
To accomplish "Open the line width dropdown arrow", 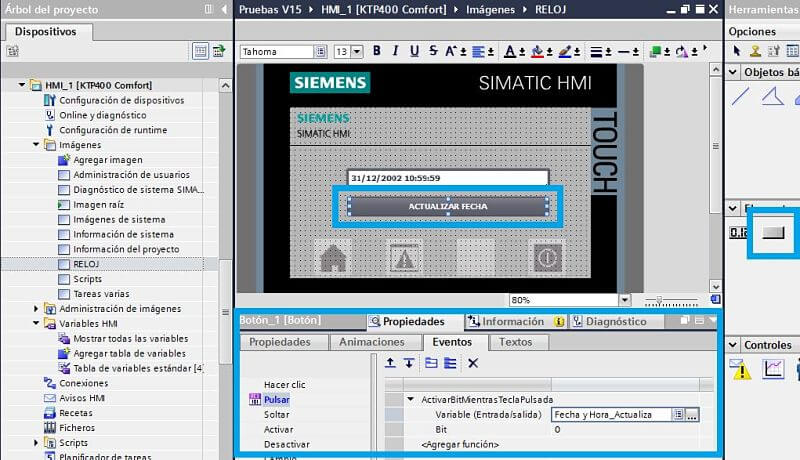I will pyautogui.click(x=608, y=52).
